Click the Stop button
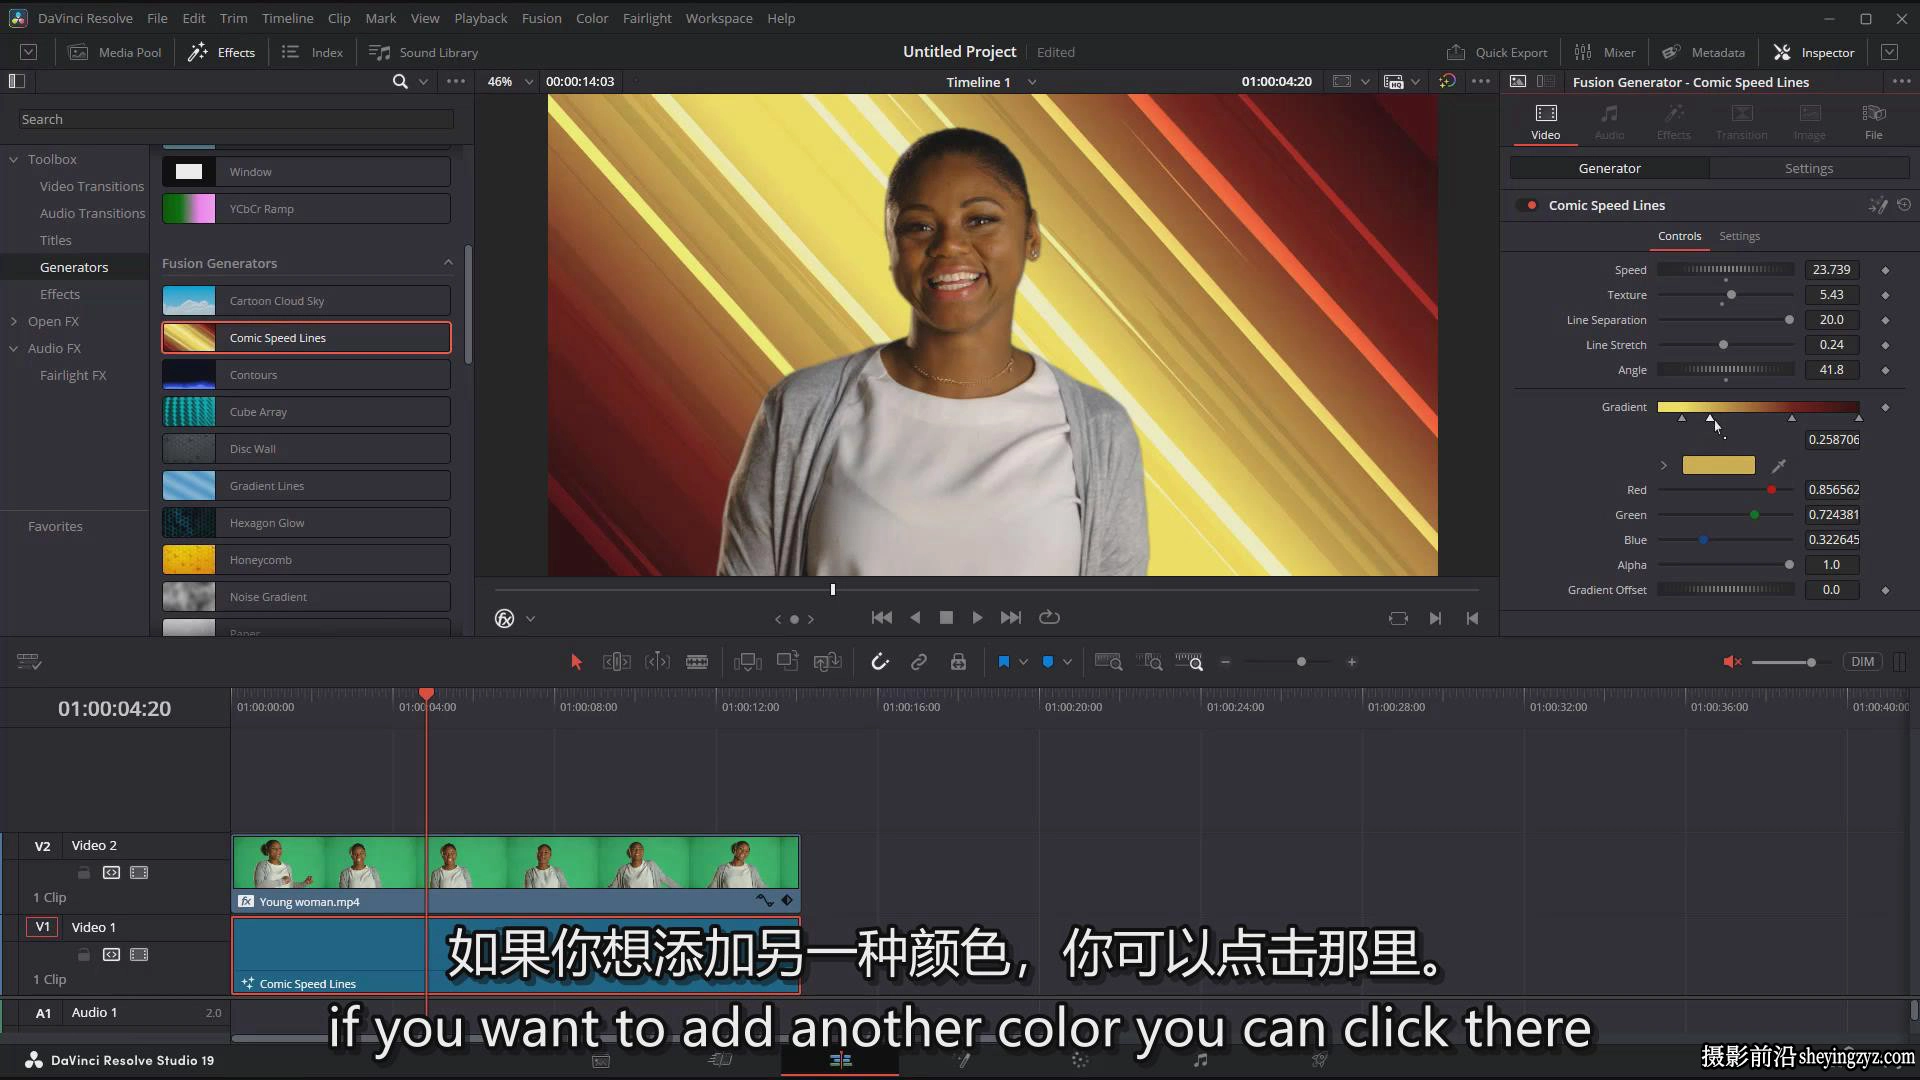The height and width of the screenshot is (1080, 1920). (946, 618)
